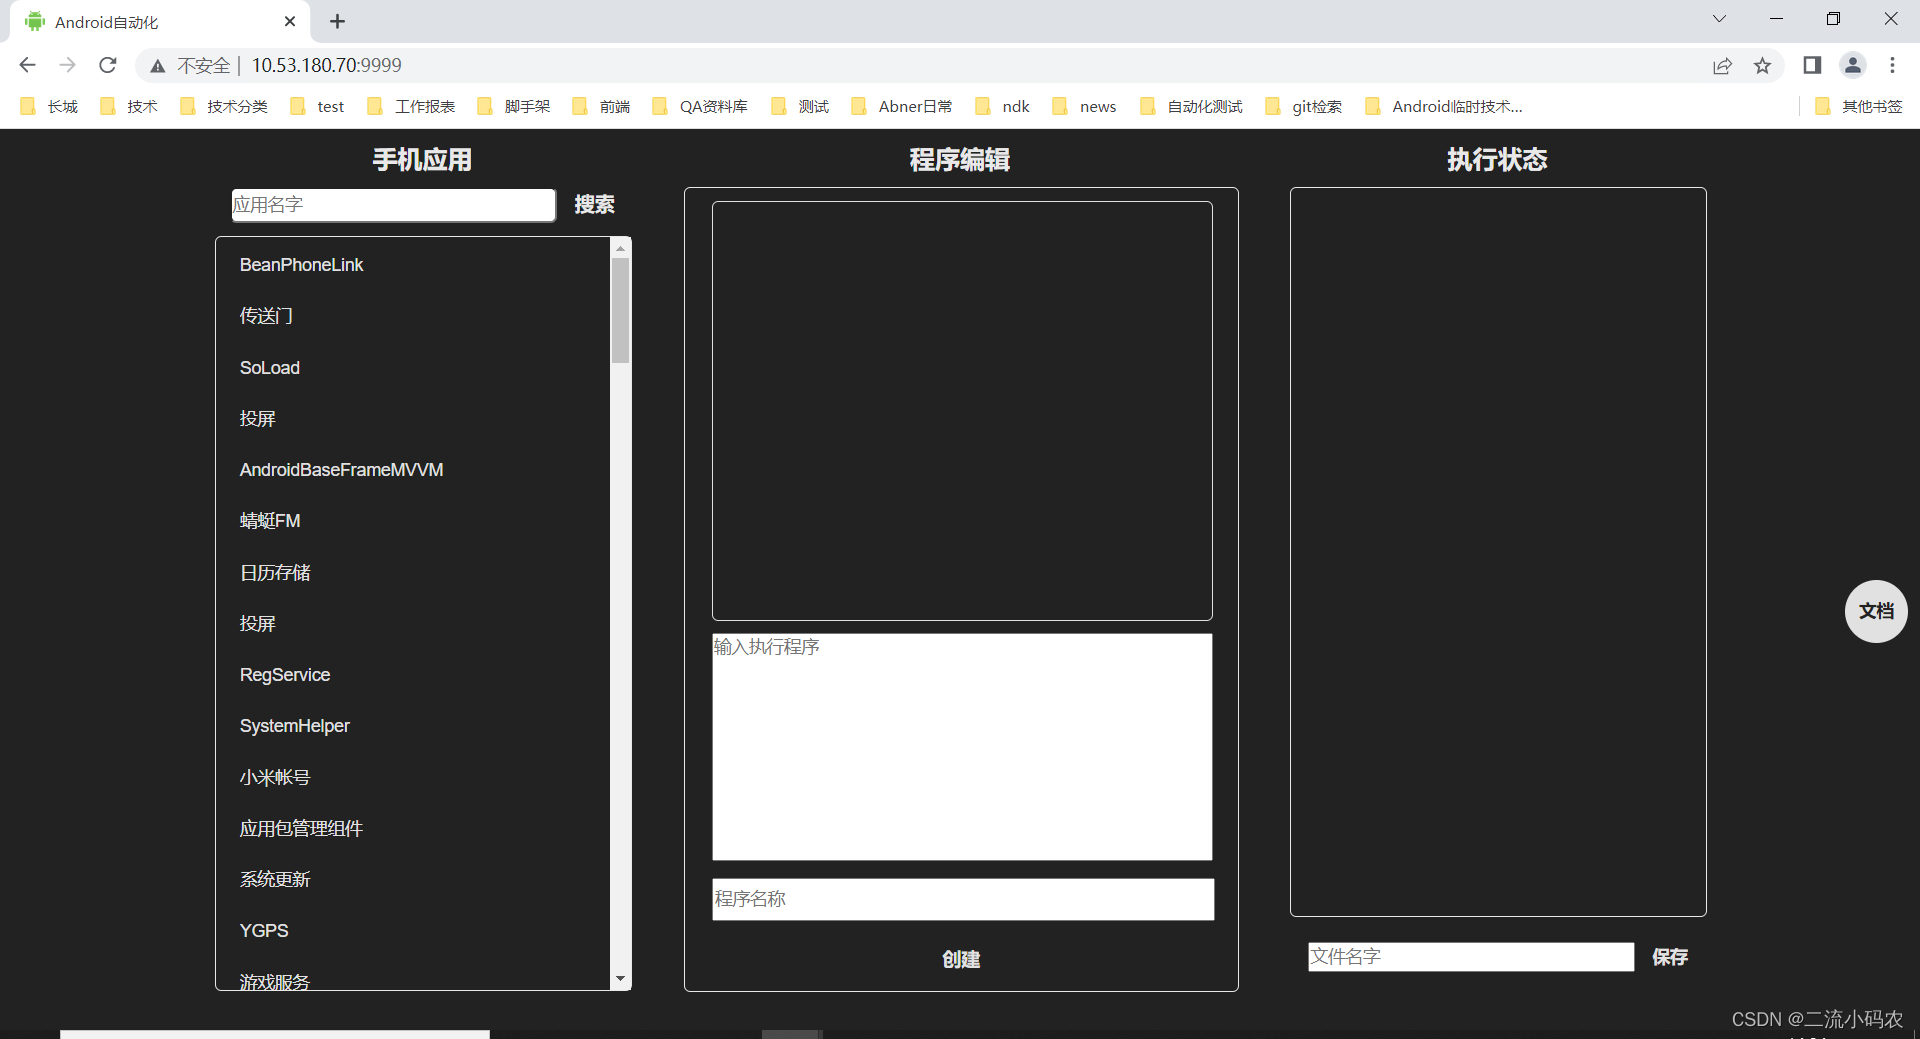Screen dimensions: 1920x1039
Task: Click the browser forward arrow
Action: pyautogui.click(x=67, y=65)
